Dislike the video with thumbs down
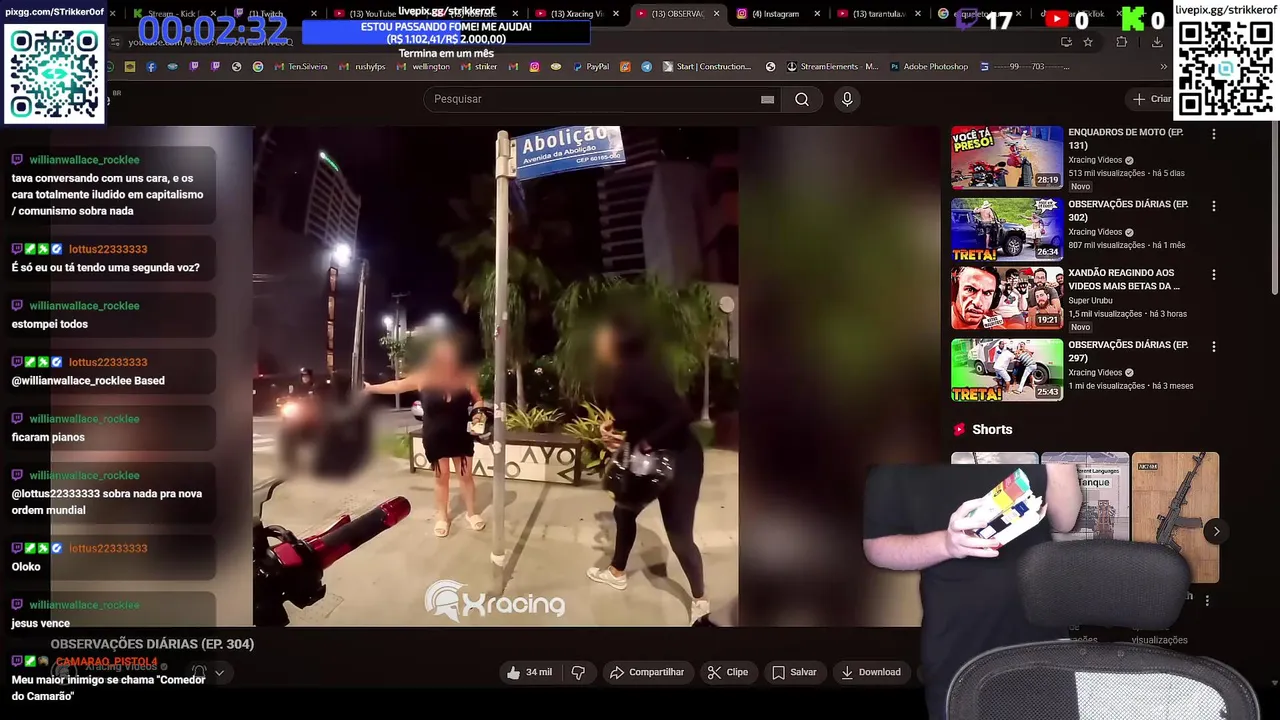The height and width of the screenshot is (720, 1280). coord(578,672)
